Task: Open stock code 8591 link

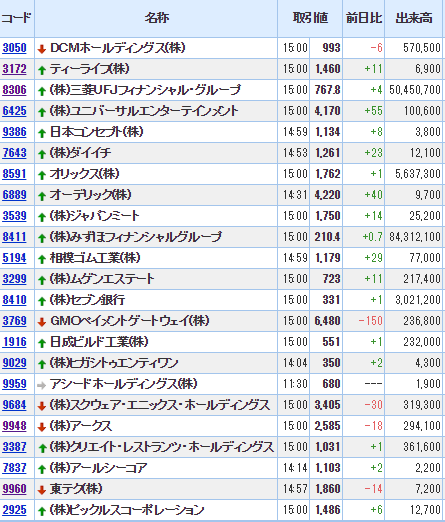Action: pyautogui.click(x=14, y=174)
